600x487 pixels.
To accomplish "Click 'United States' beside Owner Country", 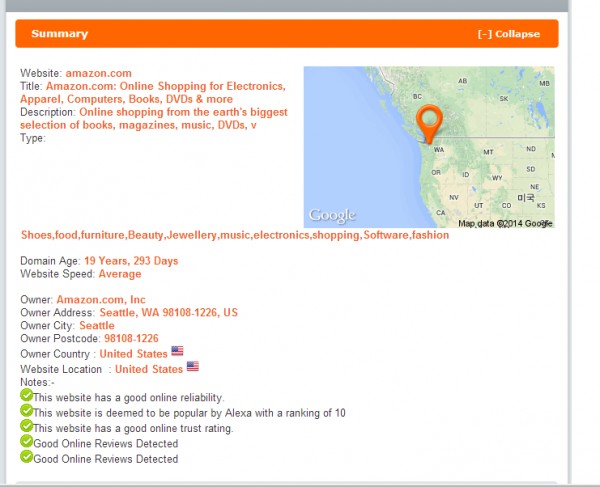I will (134, 354).
